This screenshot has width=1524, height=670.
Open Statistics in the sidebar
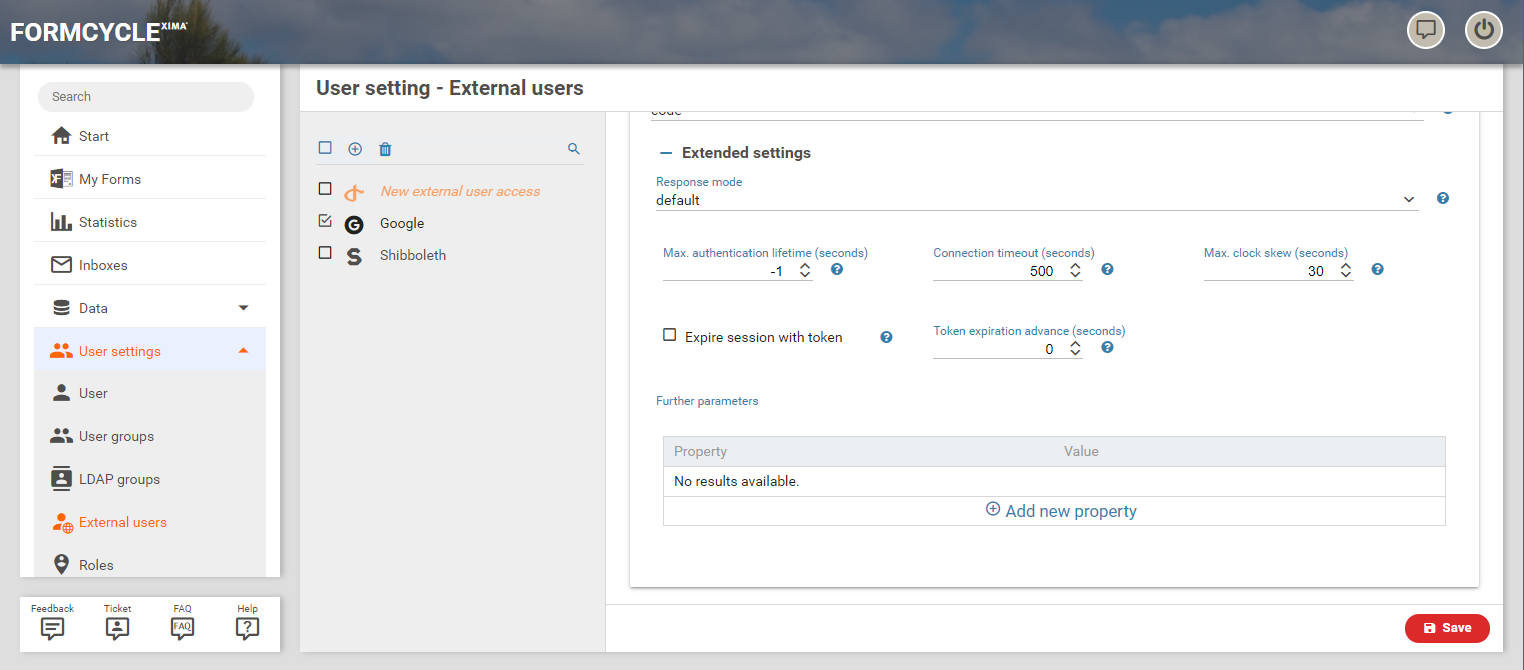click(107, 222)
